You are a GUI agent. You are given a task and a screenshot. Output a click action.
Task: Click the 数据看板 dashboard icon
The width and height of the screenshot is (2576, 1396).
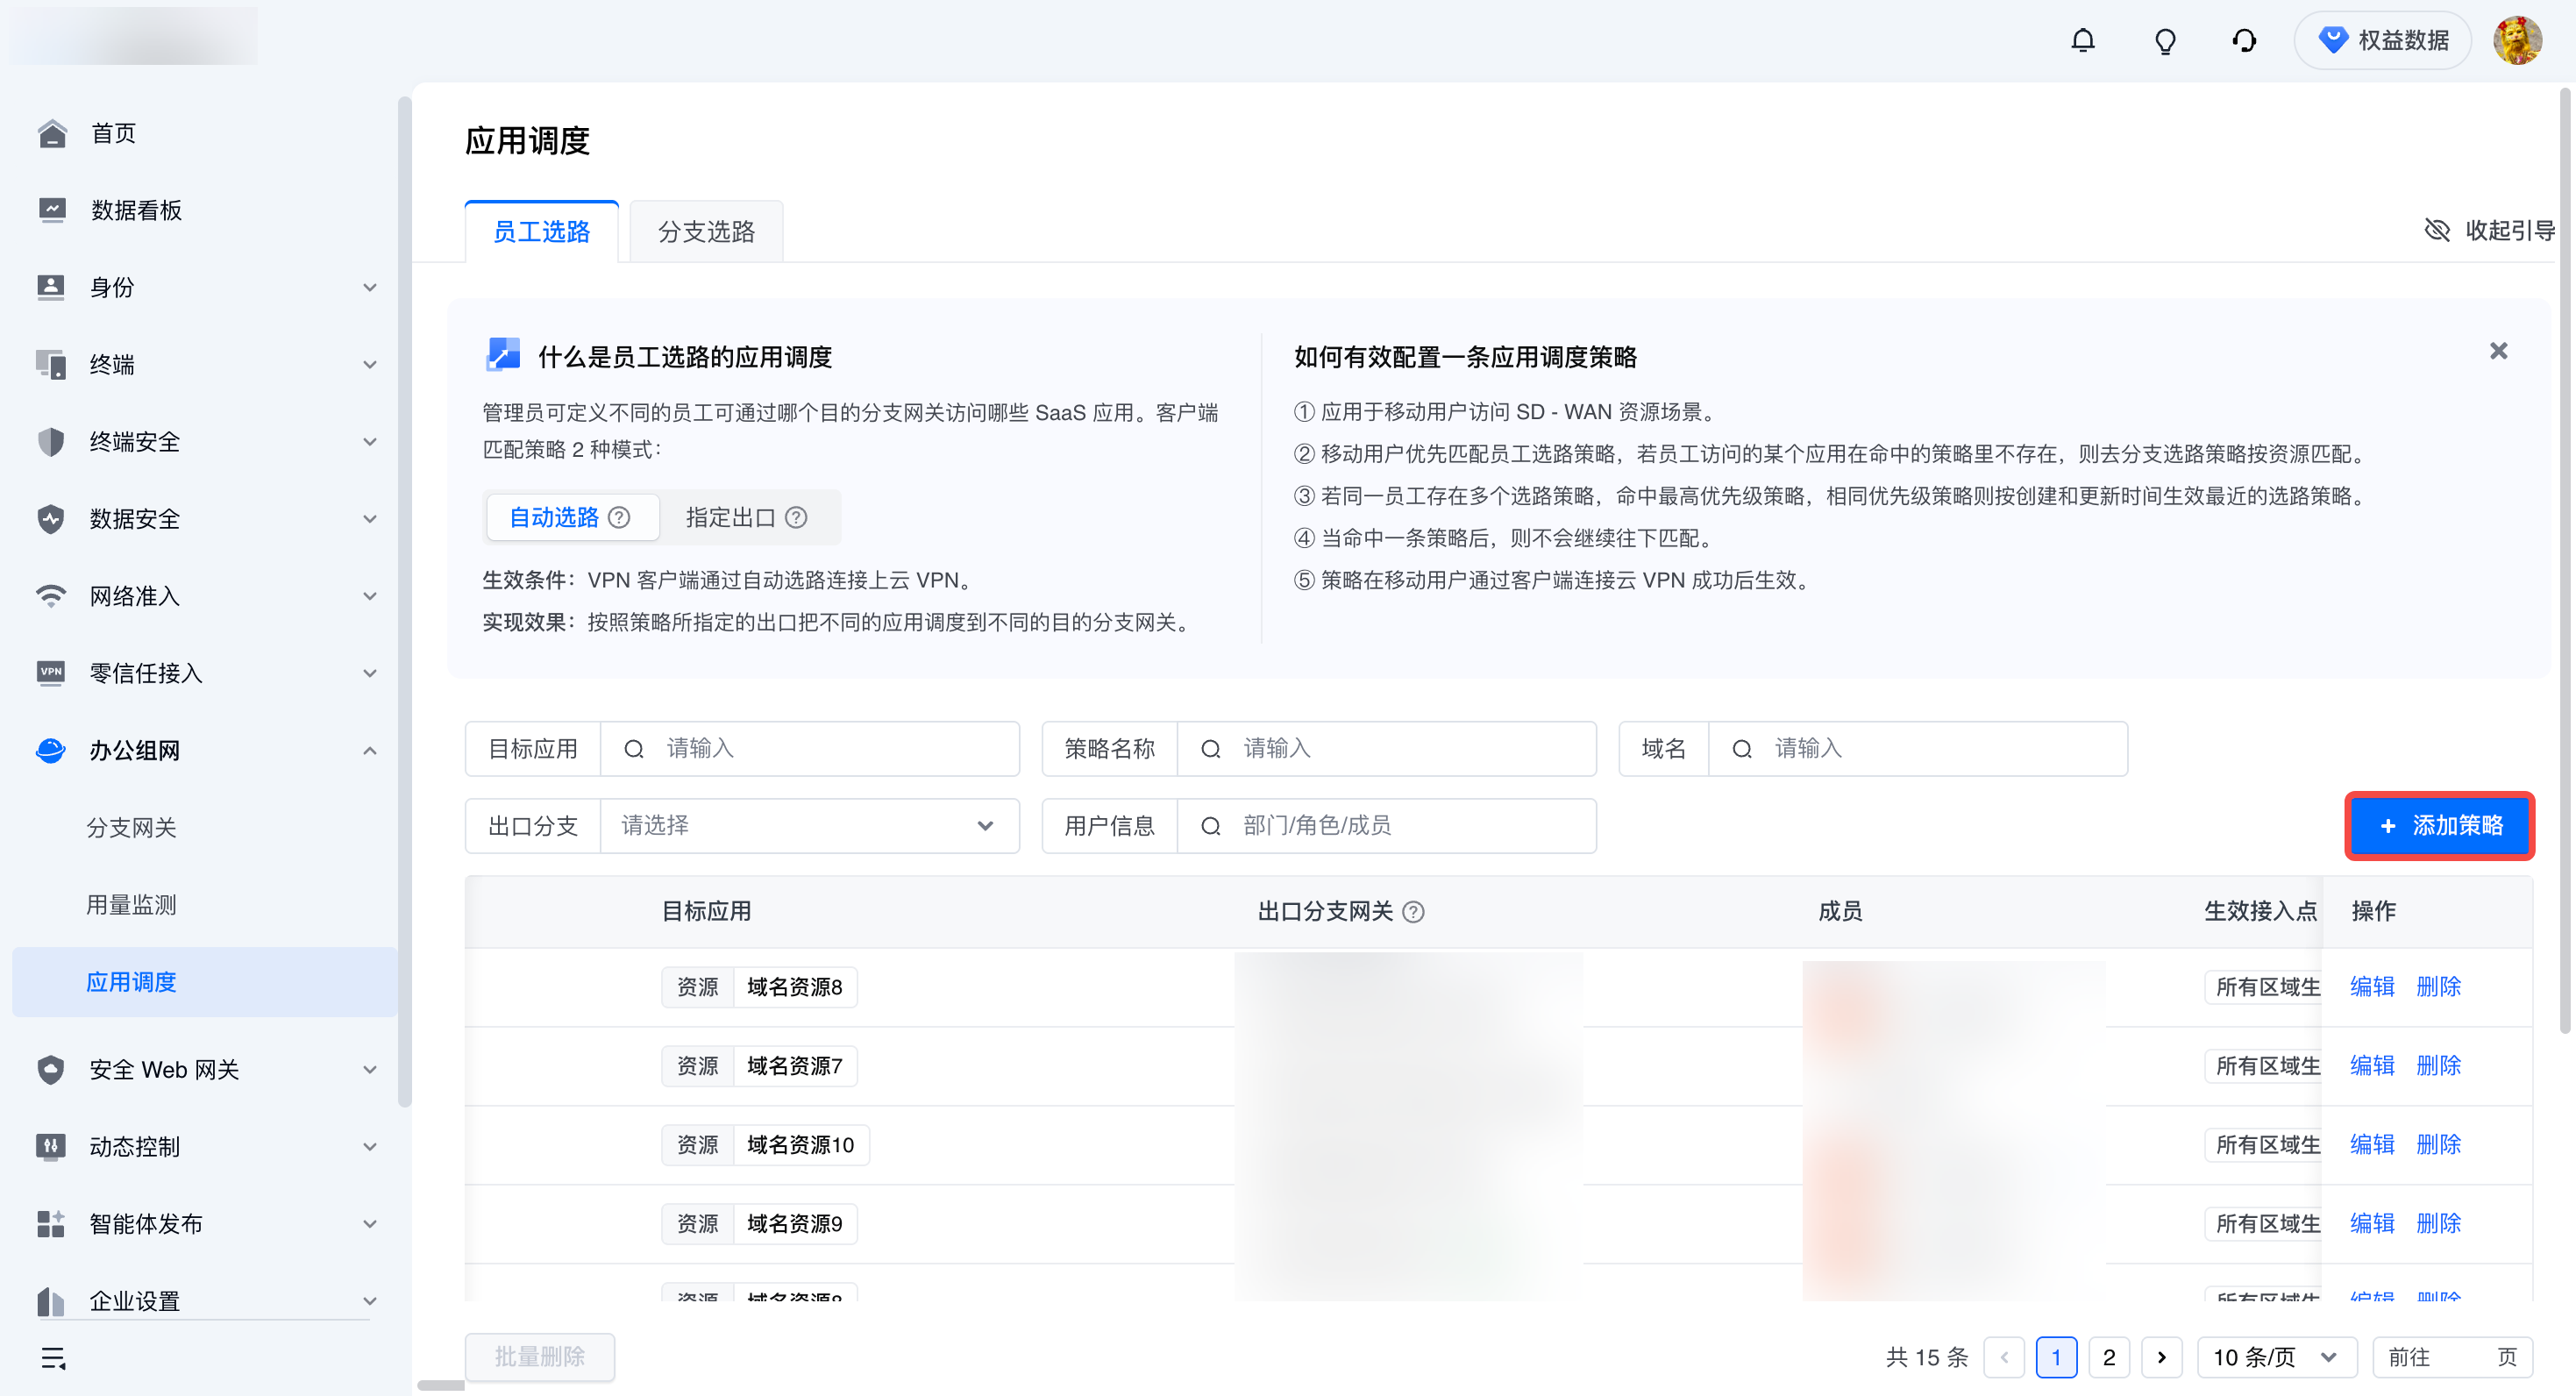point(52,210)
